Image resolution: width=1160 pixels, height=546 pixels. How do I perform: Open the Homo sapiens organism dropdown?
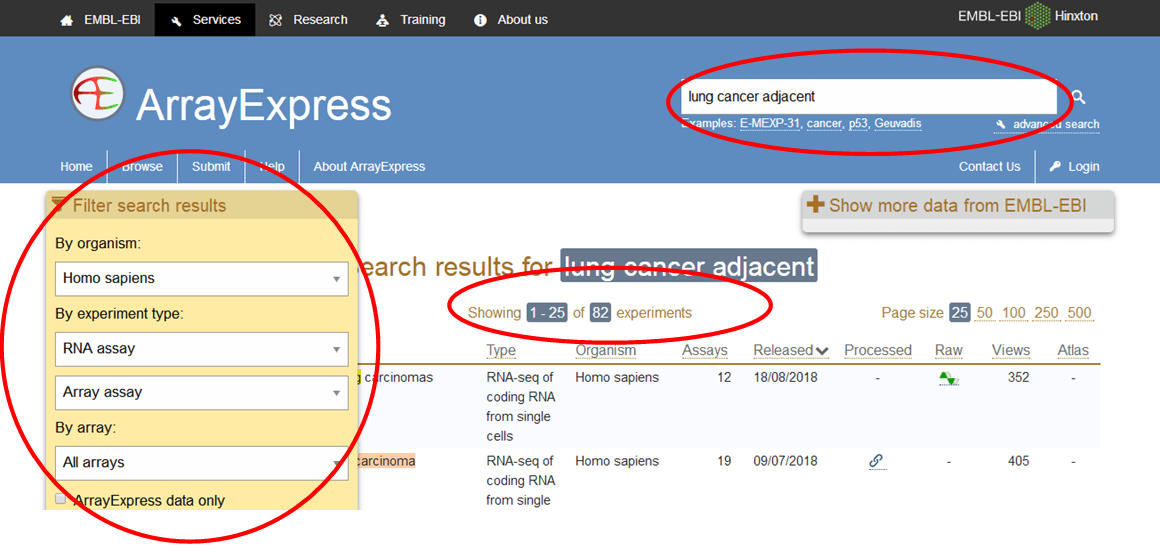[x=202, y=278]
